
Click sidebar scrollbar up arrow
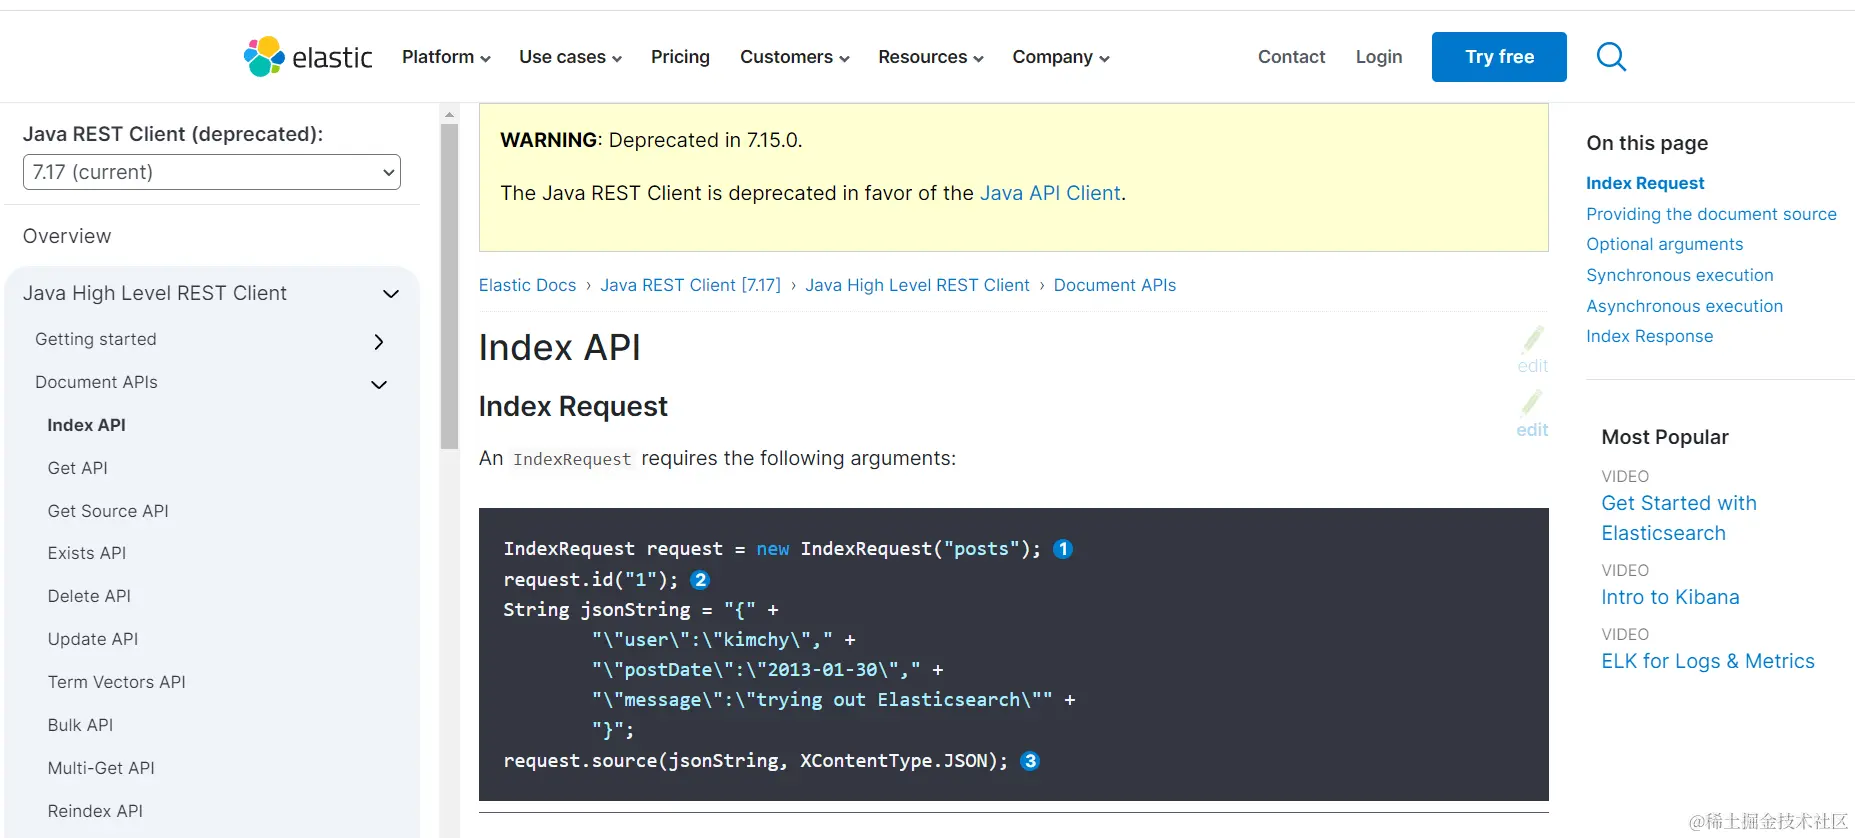(x=449, y=114)
